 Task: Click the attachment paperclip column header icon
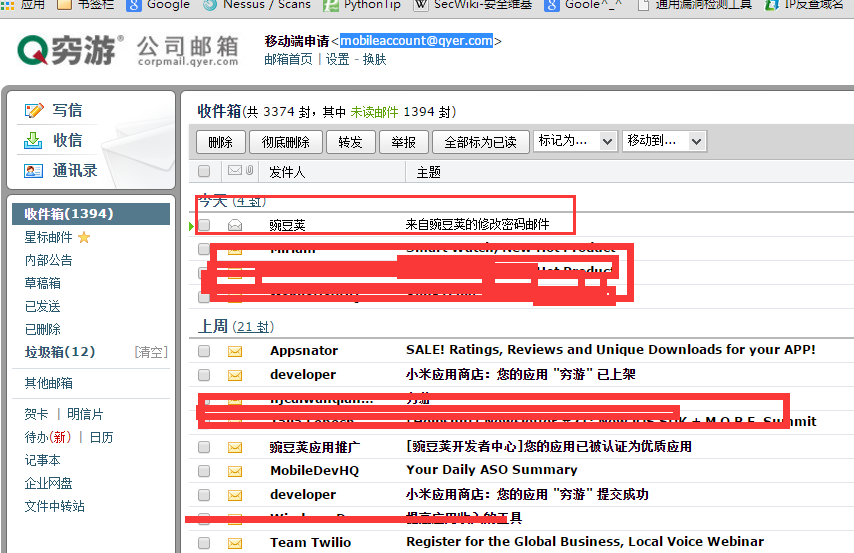pyautogui.click(x=249, y=171)
